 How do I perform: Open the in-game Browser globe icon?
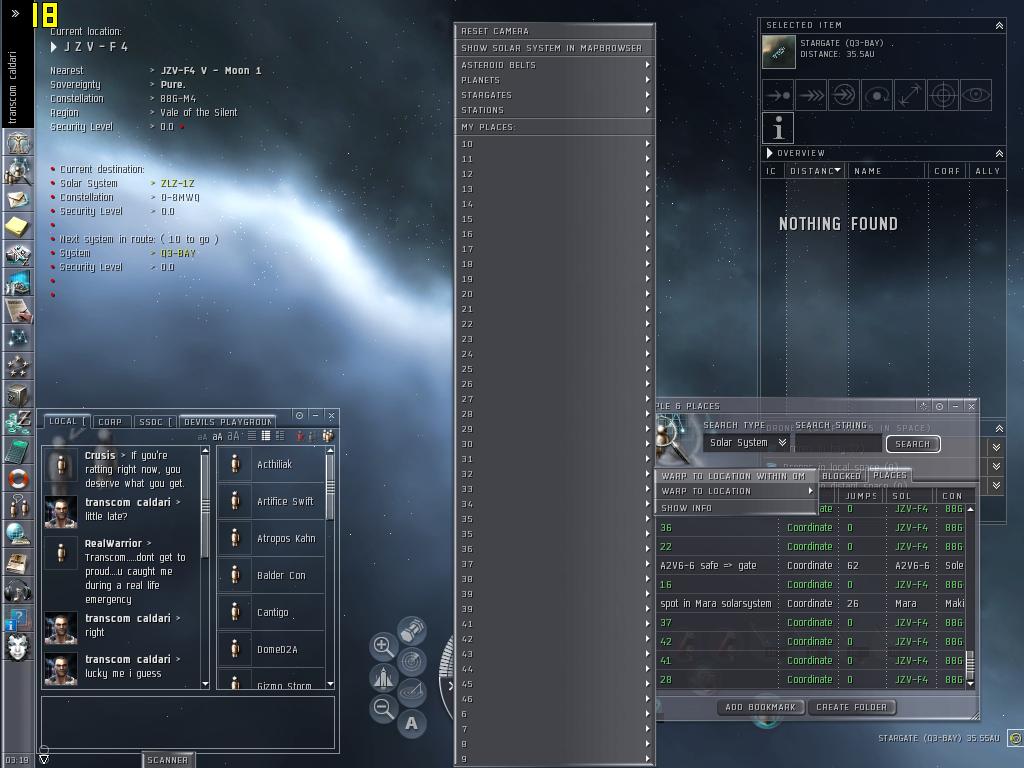point(18,534)
